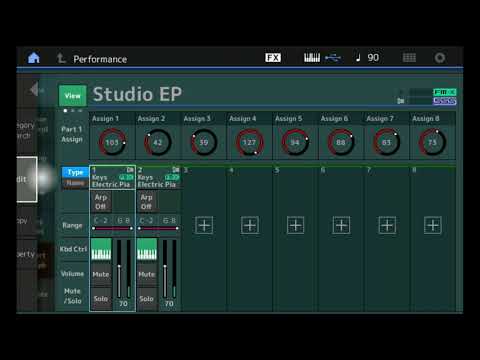
Task: Open the Performance title in header
Action: point(100,59)
